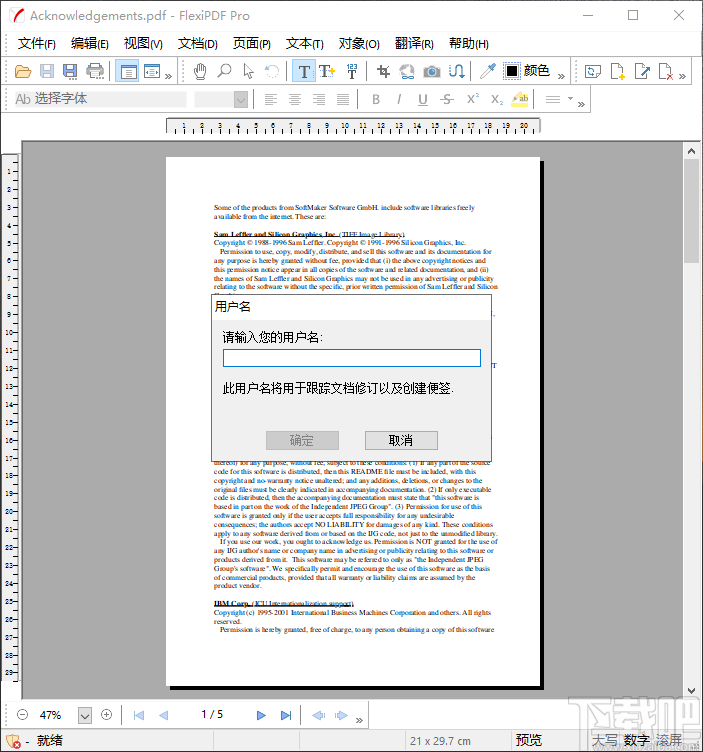703x752 pixels.
Task: Click the 预览 status bar entry
Action: tap(528, 740)
